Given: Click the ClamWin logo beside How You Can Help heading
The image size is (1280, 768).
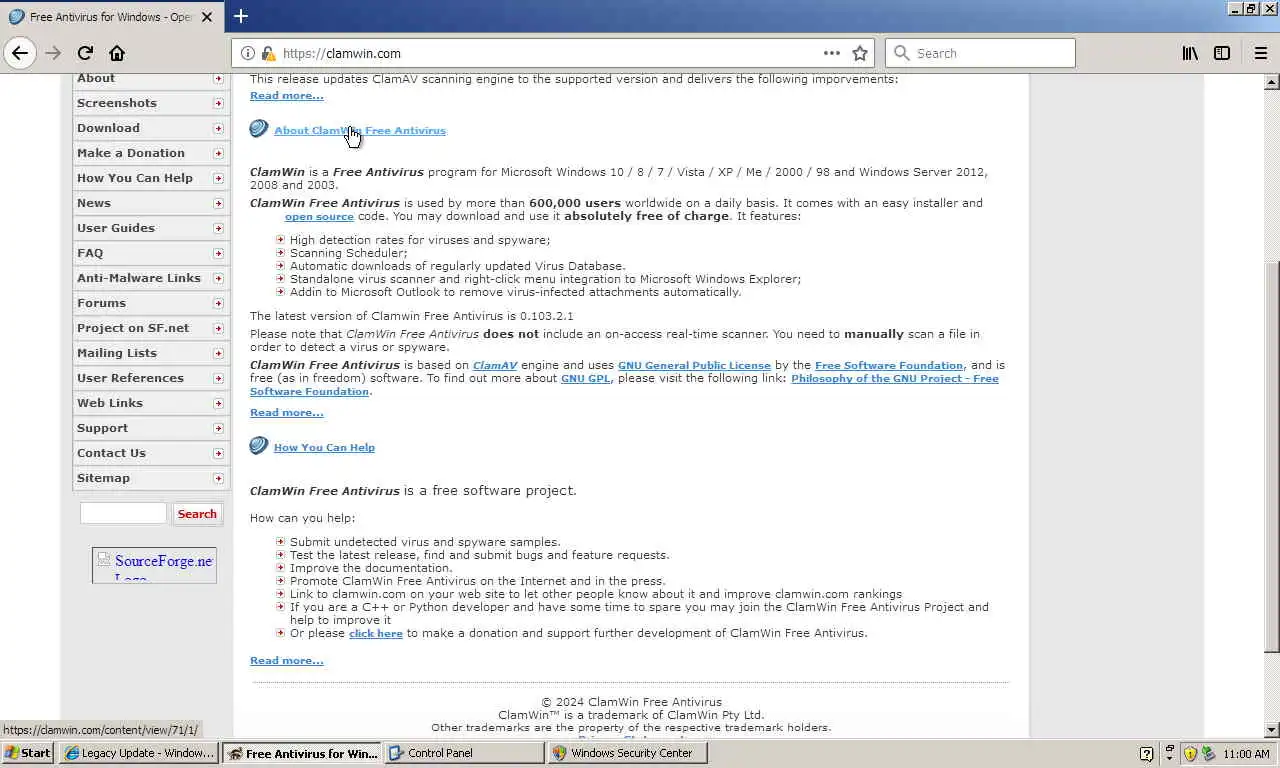Looking at the screenshot, I should (259, 446).
